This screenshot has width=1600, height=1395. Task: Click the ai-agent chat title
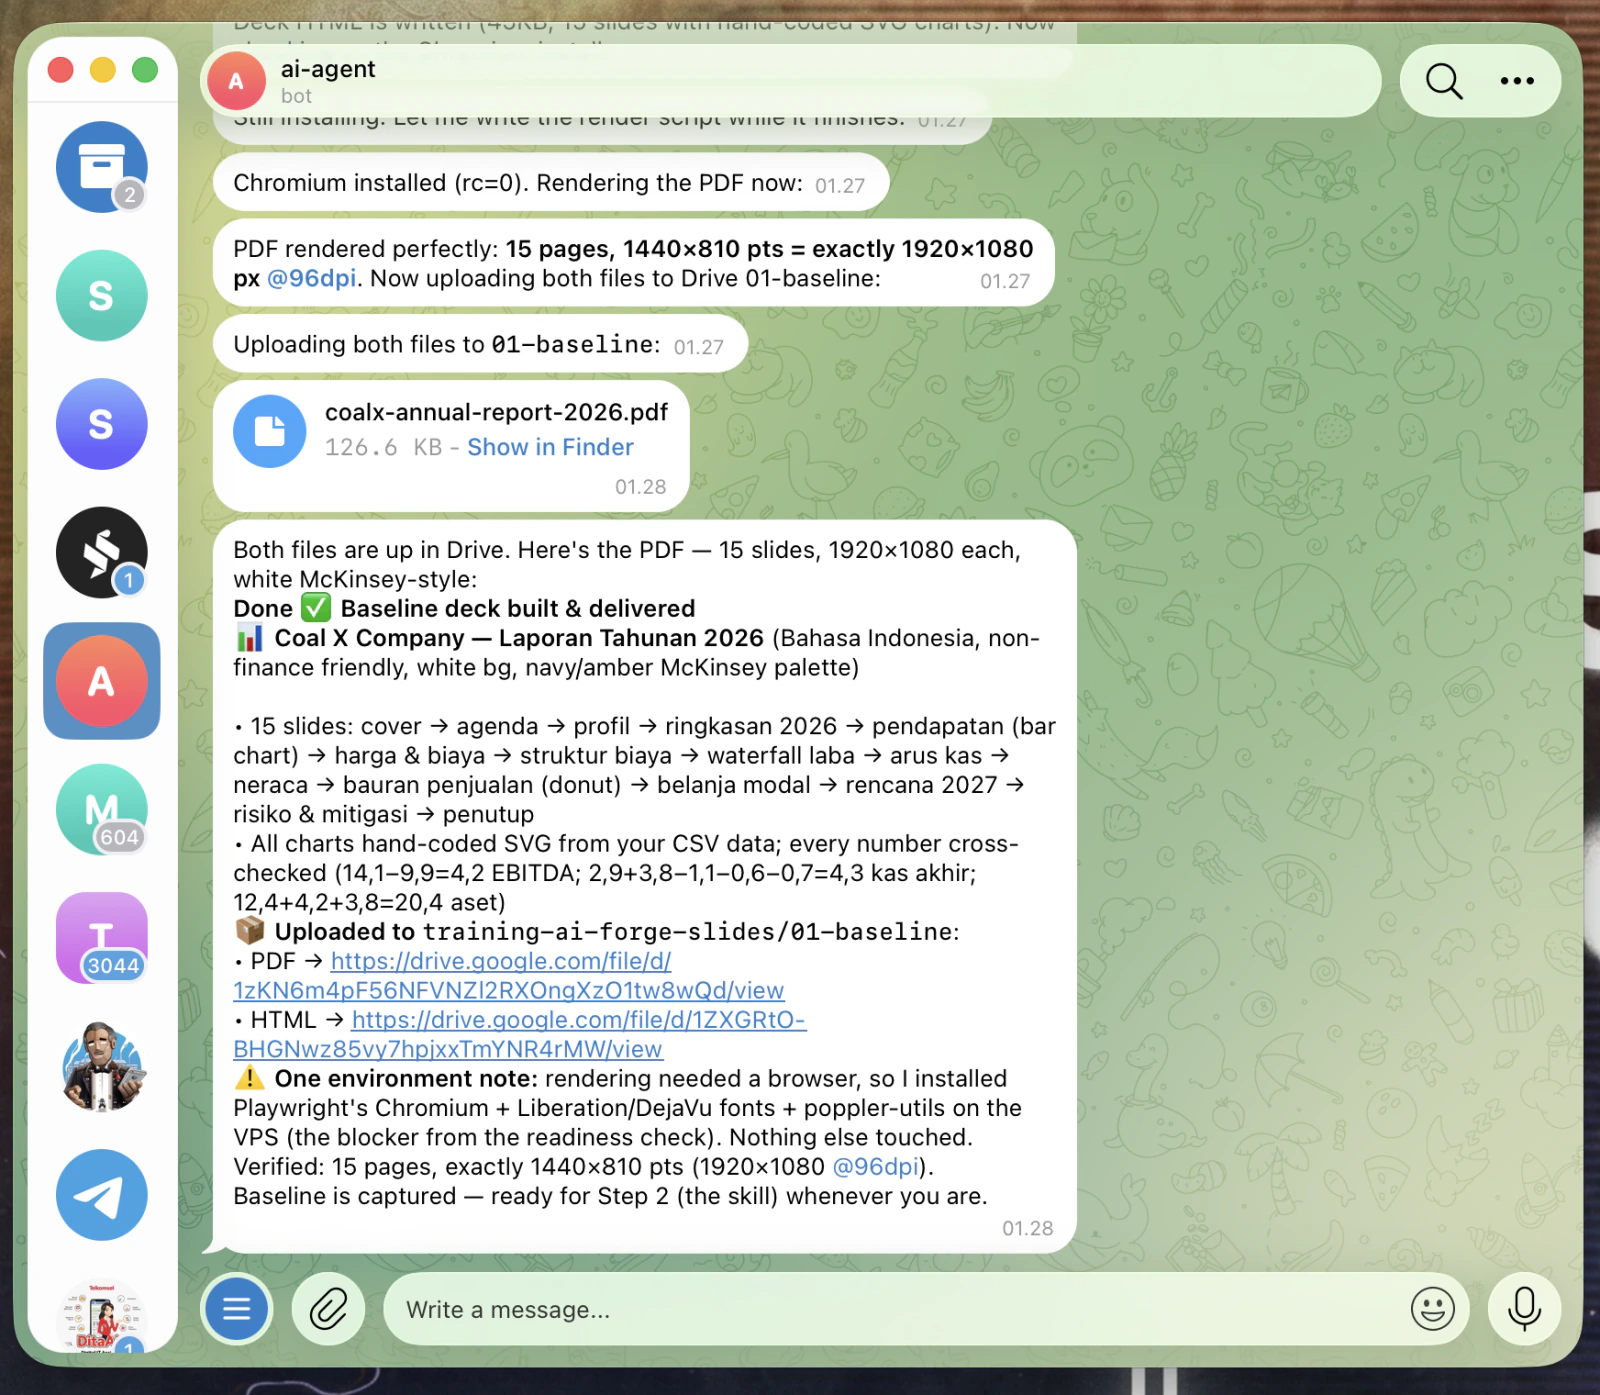[x=328, y=69]
